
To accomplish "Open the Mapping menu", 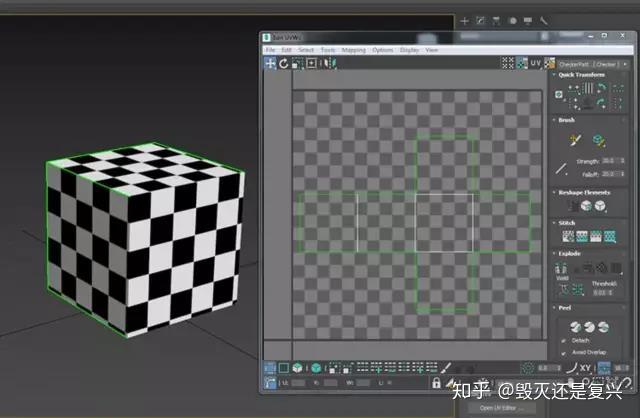I will point(353,50).
